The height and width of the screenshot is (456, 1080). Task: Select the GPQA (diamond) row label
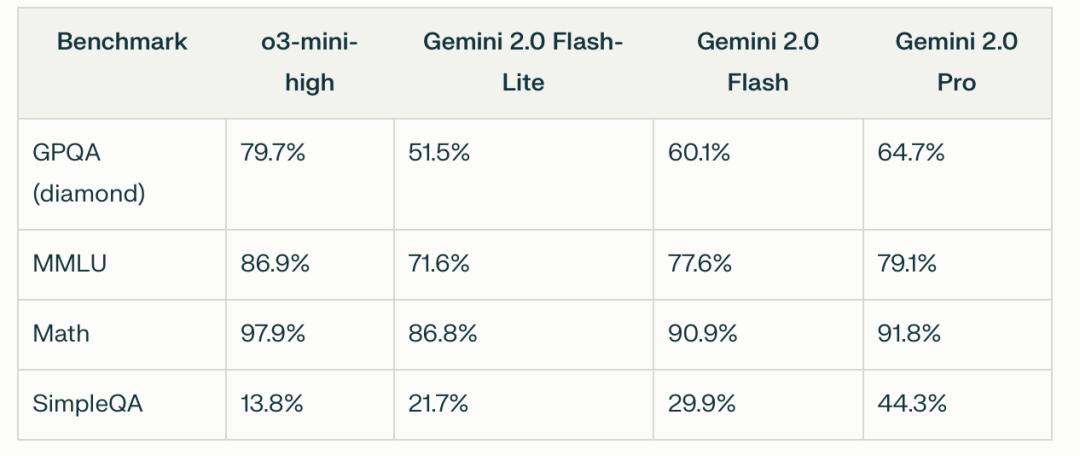tap(89, 173)
